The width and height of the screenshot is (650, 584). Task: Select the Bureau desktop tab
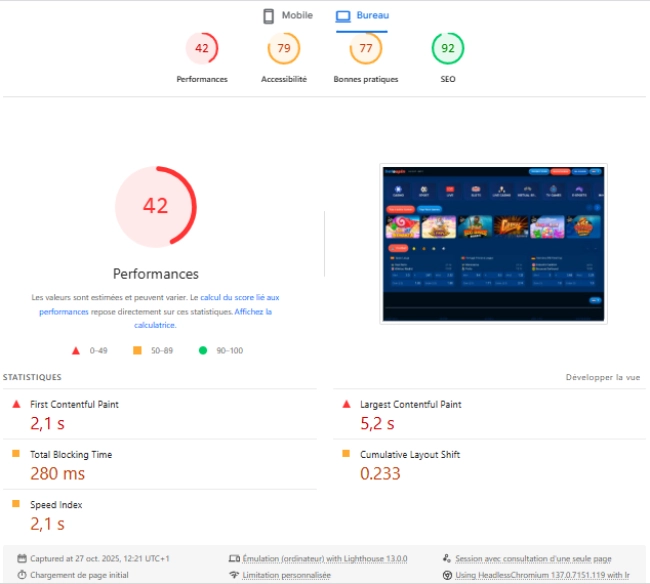[362, 16]
